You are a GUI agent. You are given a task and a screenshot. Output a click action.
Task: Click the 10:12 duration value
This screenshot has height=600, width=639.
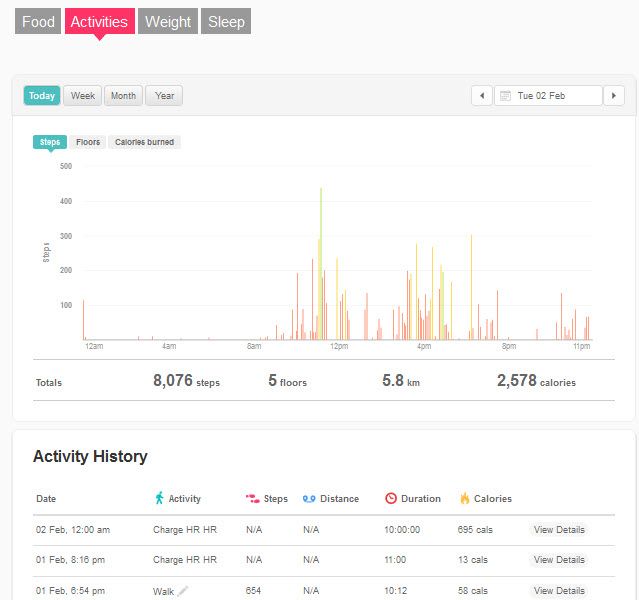[x=395, y=590]
